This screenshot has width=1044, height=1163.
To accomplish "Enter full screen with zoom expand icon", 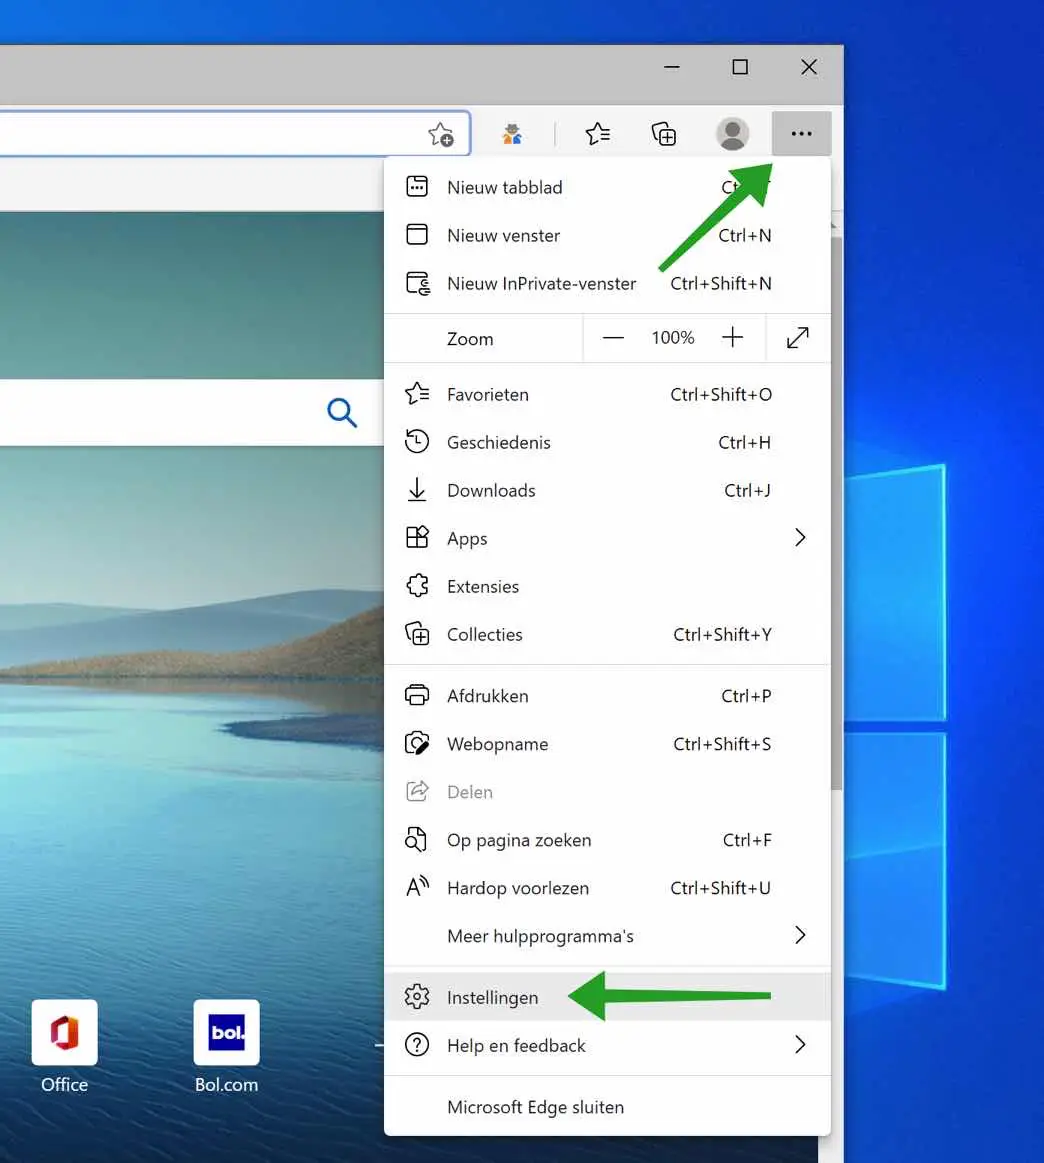I will (x=798, y=337).
